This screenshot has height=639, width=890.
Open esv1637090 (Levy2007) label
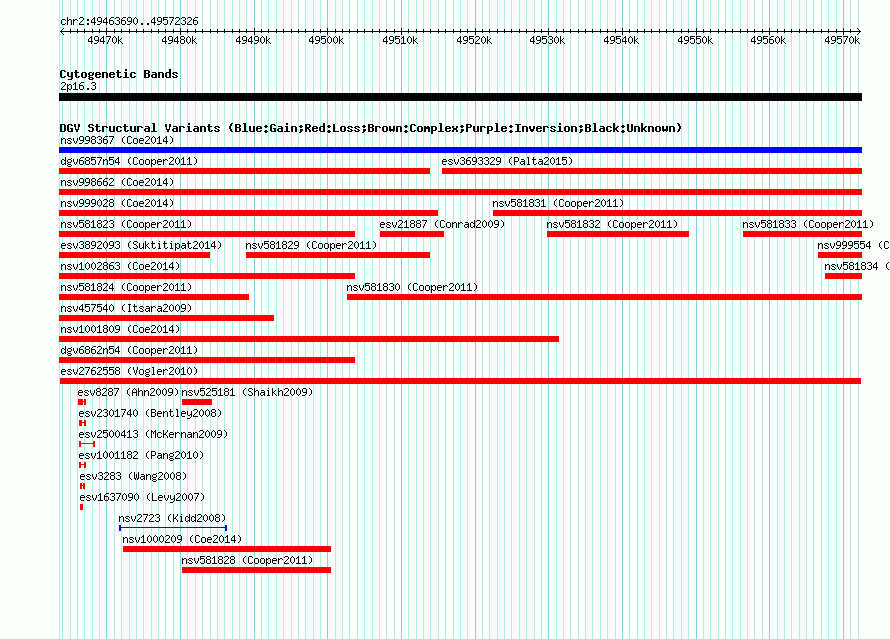pyautogui.click(x=142, y=497)
